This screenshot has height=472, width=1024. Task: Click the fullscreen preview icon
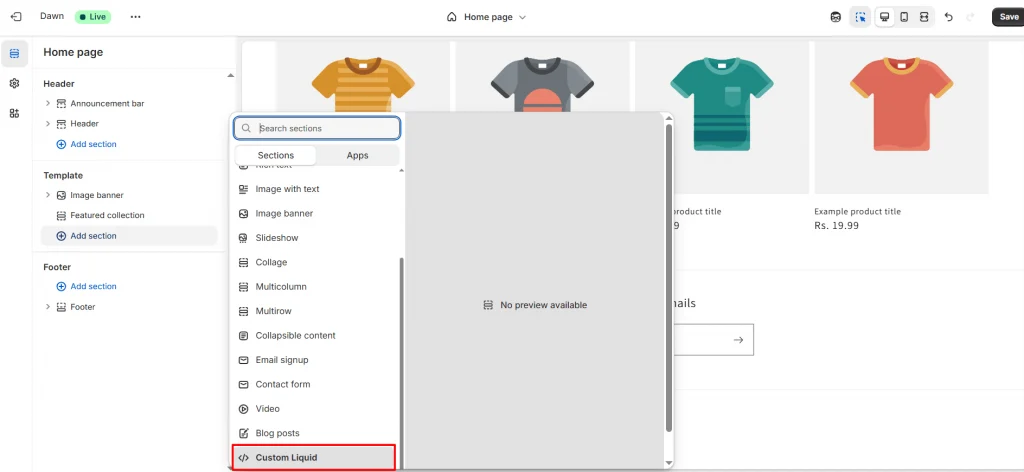click(924, 17)
